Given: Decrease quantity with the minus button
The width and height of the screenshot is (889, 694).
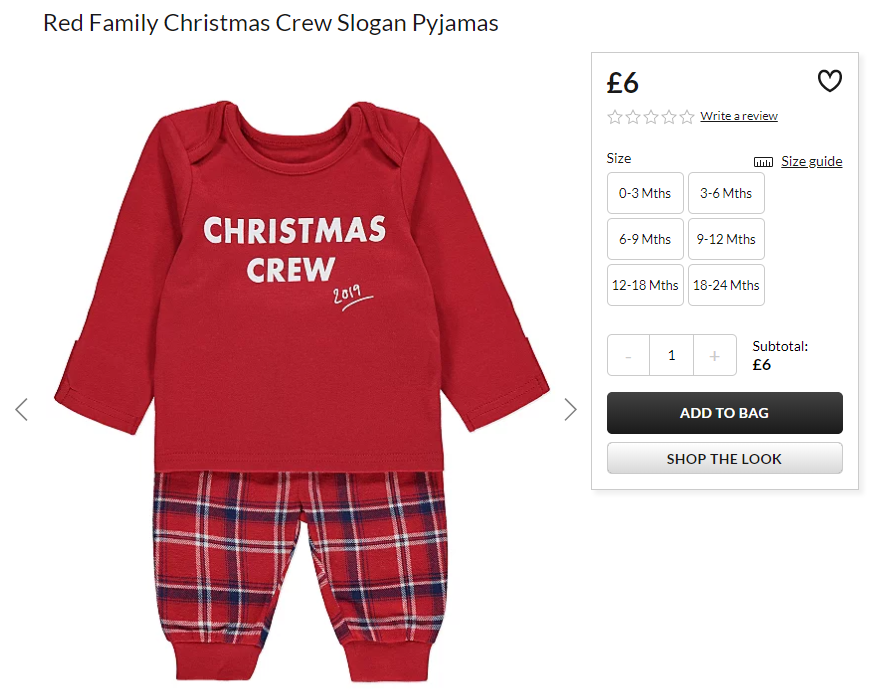Looking at the screenshot, I should coord(628,356).
